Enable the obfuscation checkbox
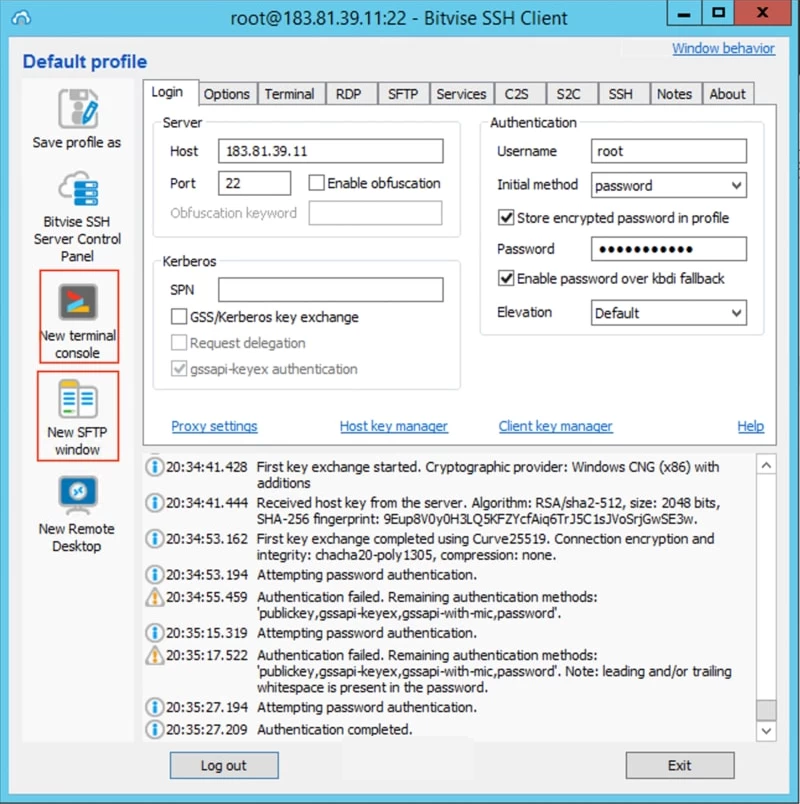 point(316,183)
